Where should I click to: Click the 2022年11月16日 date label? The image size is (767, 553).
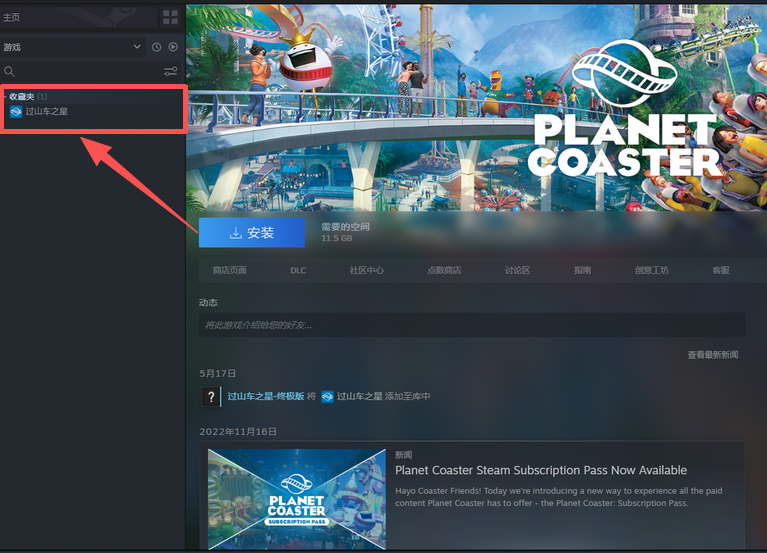[238, 432]
